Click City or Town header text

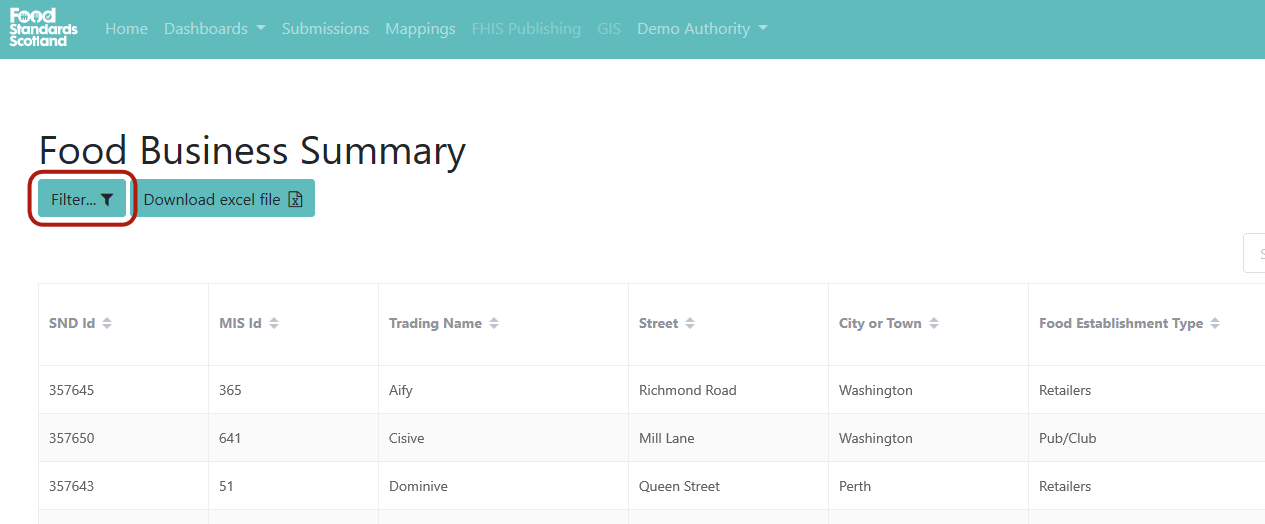point(880,324)
